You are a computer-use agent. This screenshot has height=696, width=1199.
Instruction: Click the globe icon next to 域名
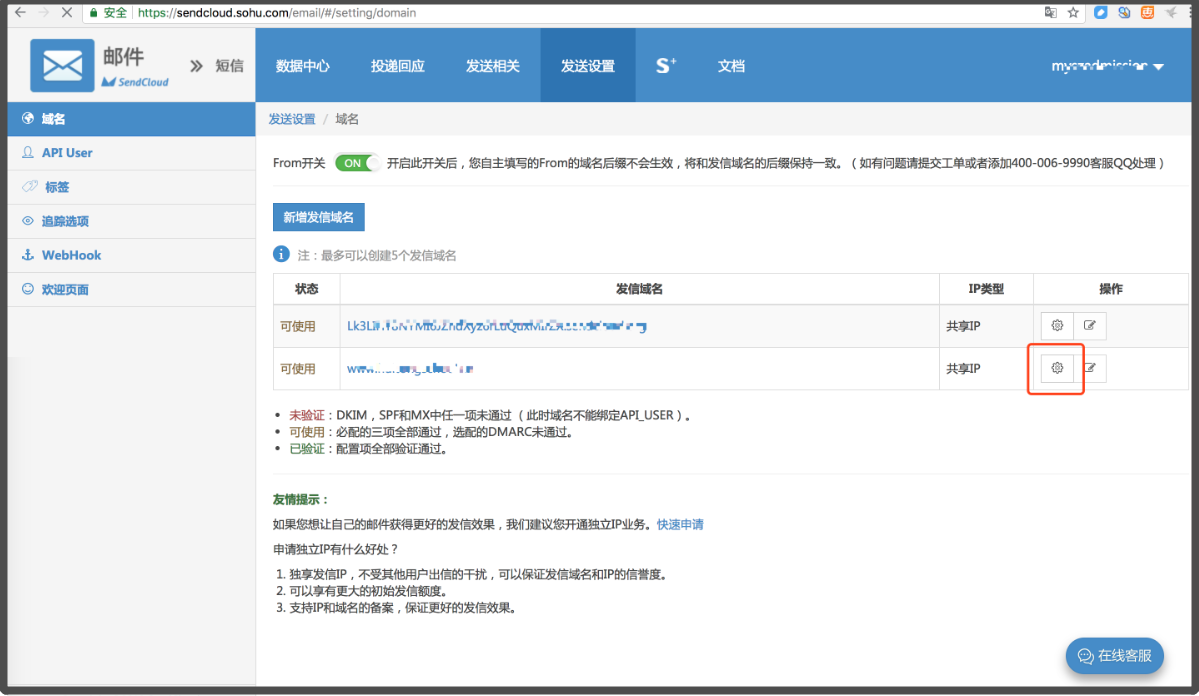tap(28, 119)
